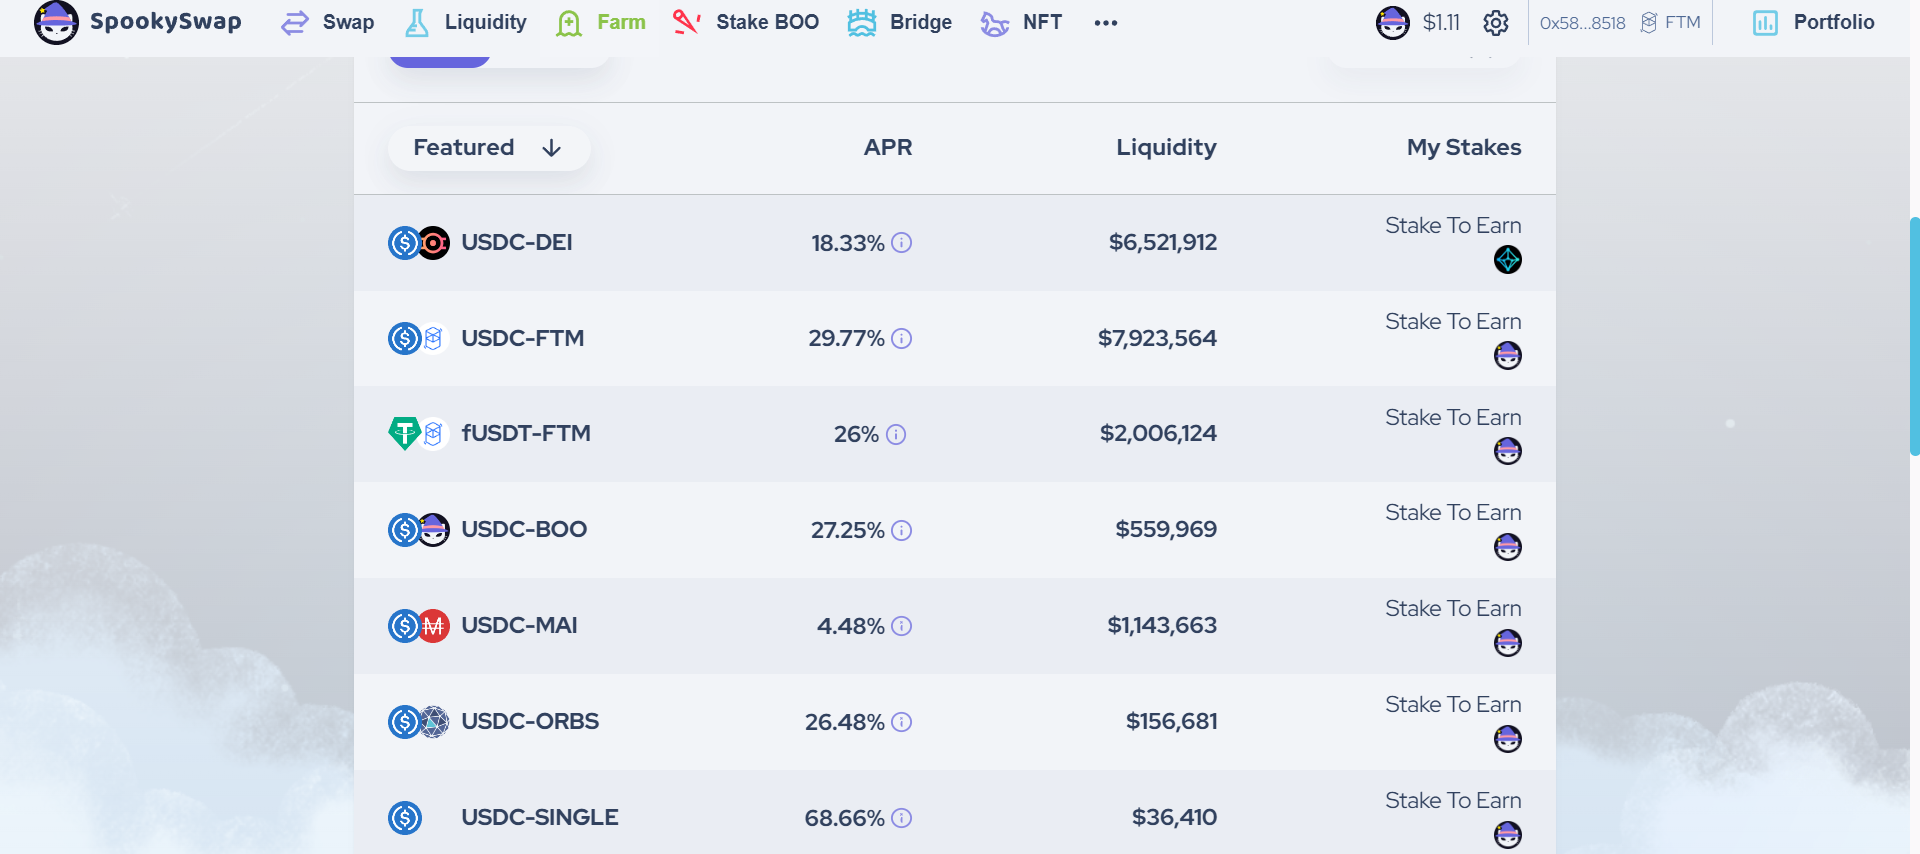Open the Liquidity page
The image size is (1920, 854).
pyautogui.click(x=465, y=22)
